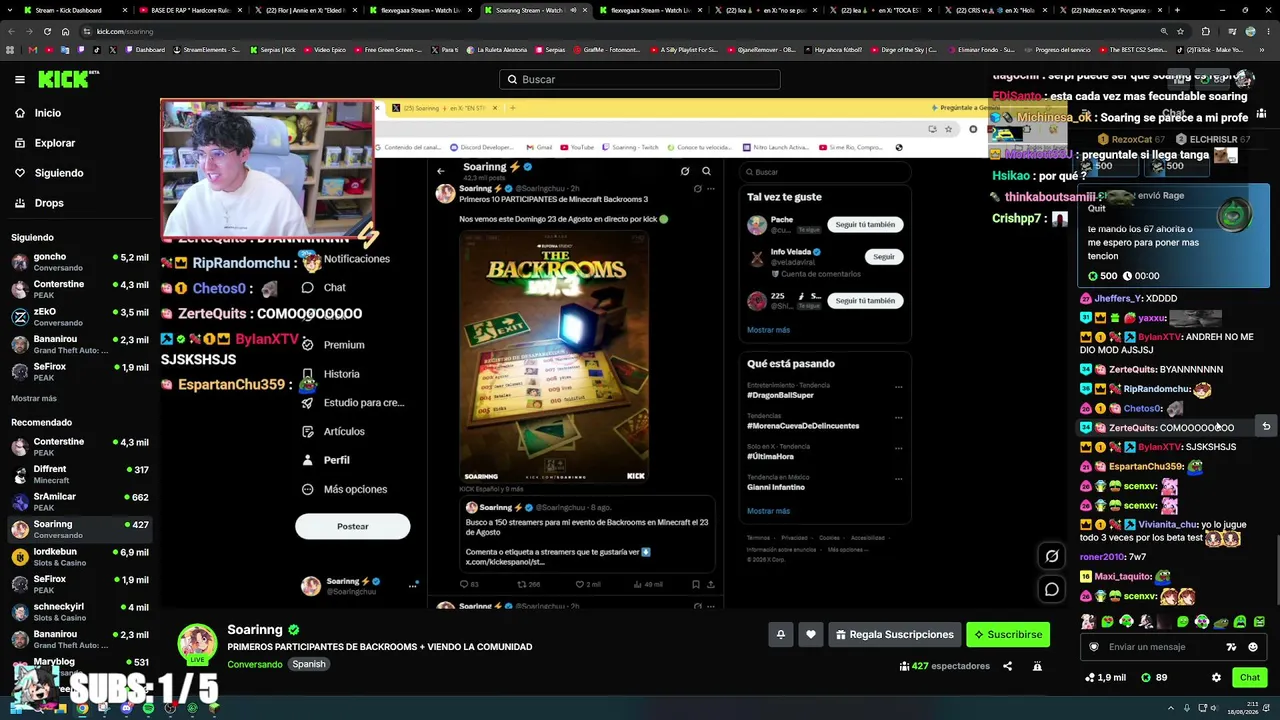Viewport: 1280px width, 720px height.
Task: Open the Chrome three-dot menu
Action: pos(1268,31)
